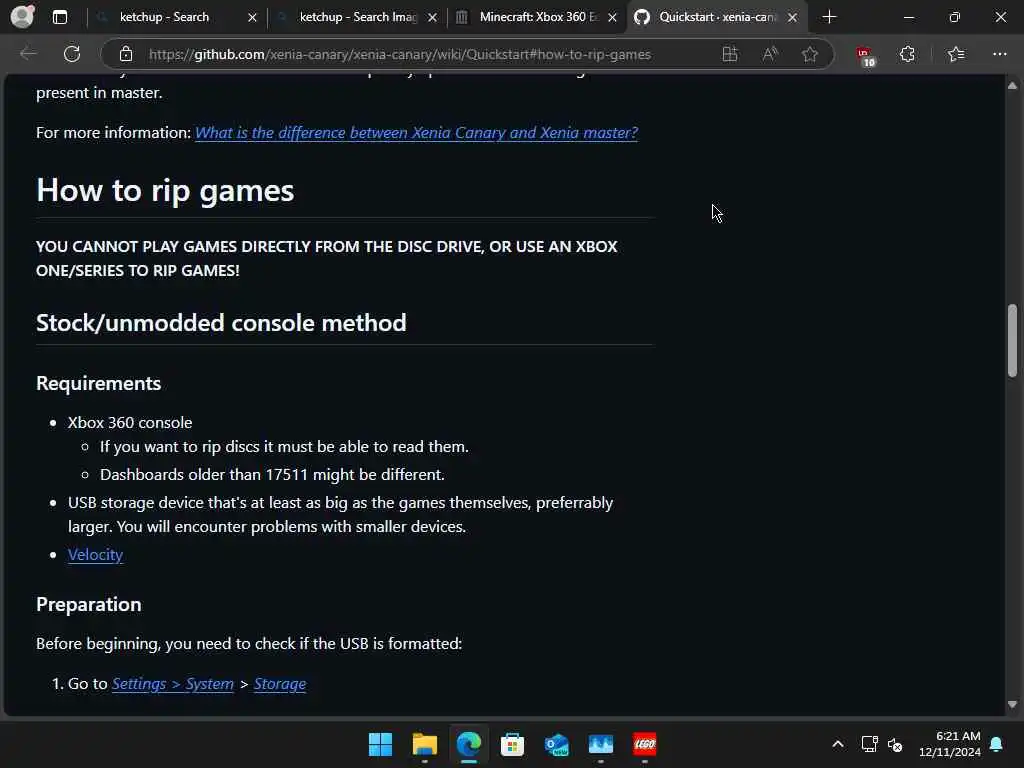Open the Extensions puzzle icon

(x=907, y=54)
